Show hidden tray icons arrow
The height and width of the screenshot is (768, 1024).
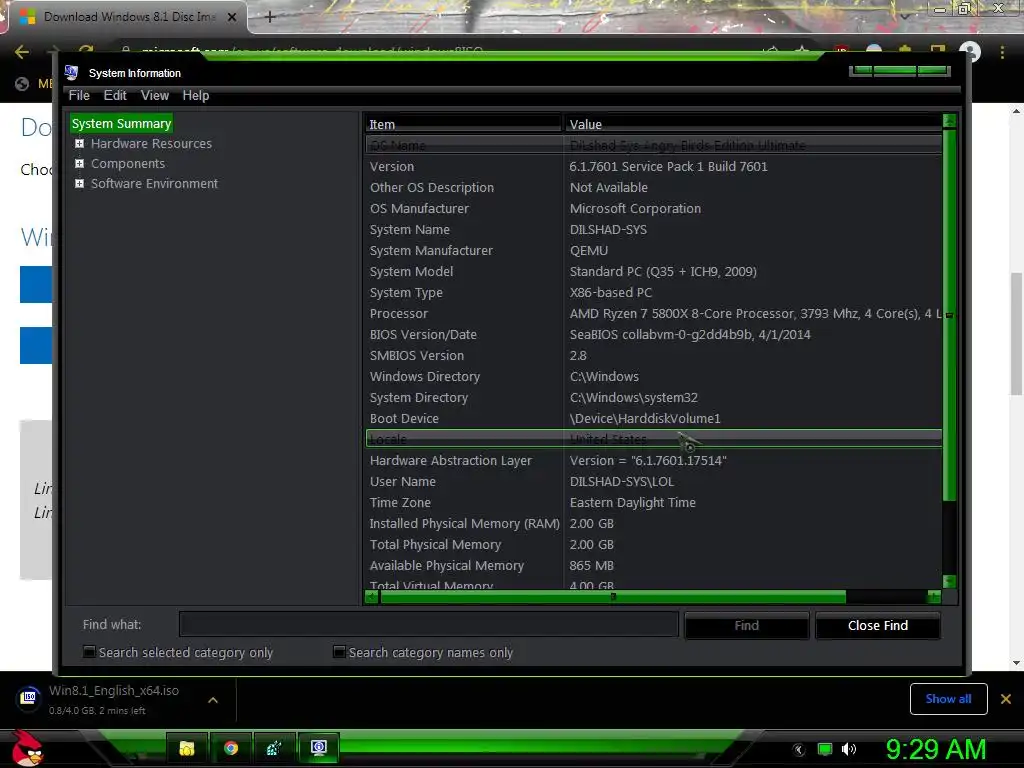point(799,750)
